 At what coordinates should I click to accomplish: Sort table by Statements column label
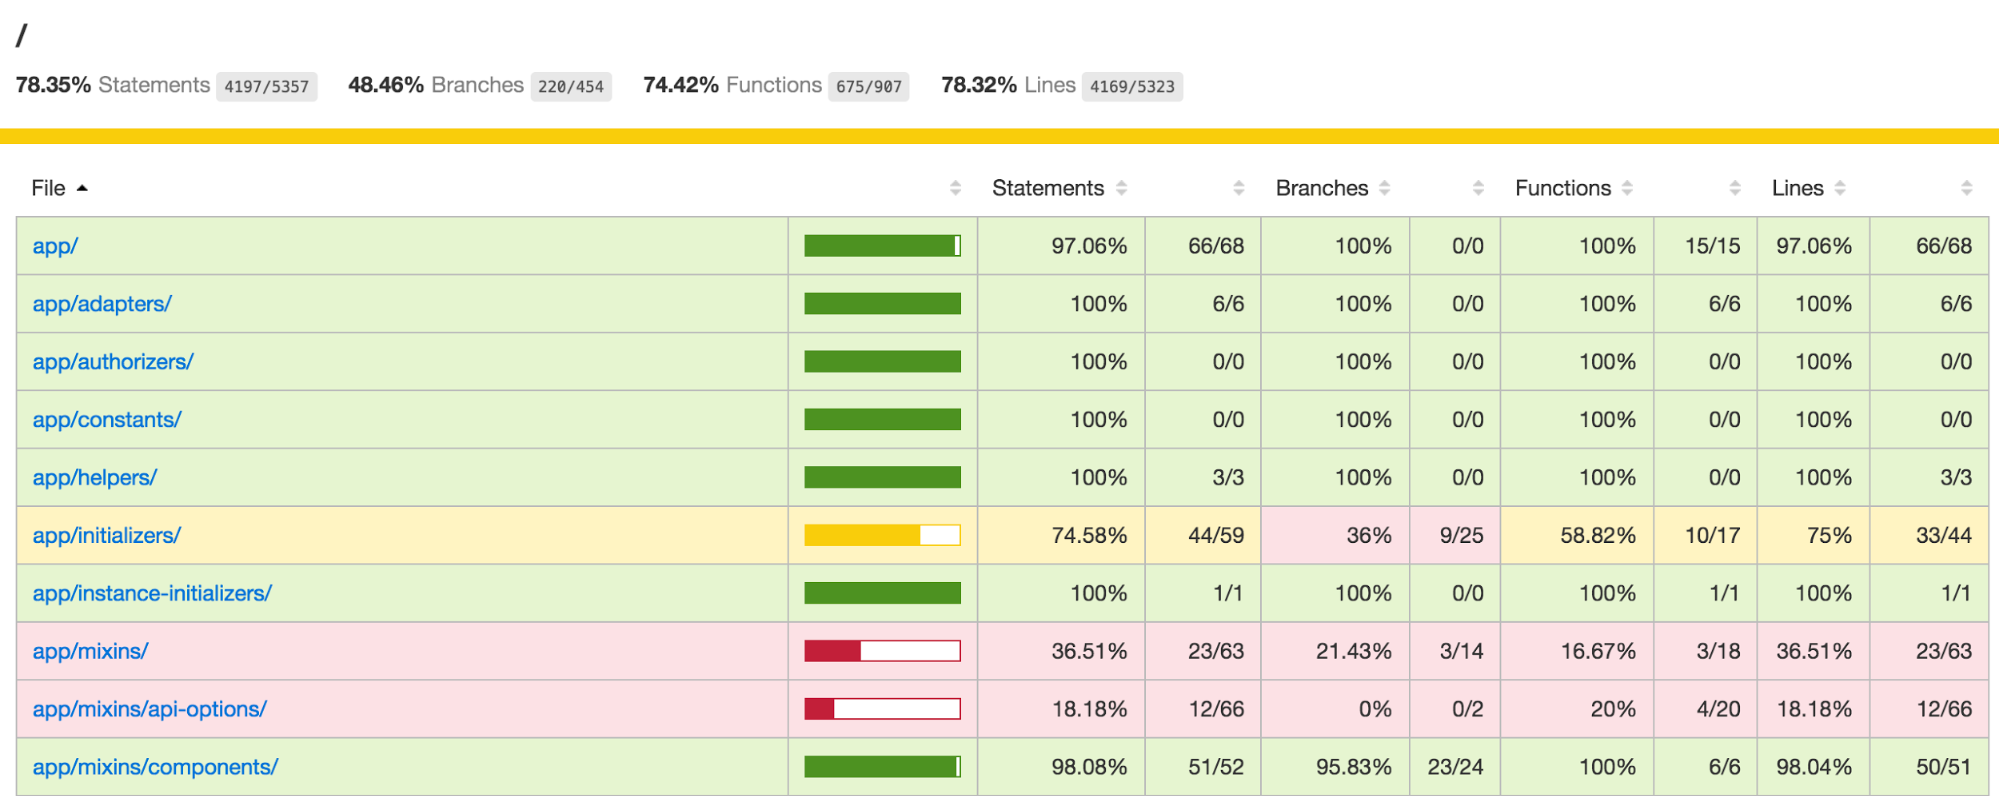1047,188
